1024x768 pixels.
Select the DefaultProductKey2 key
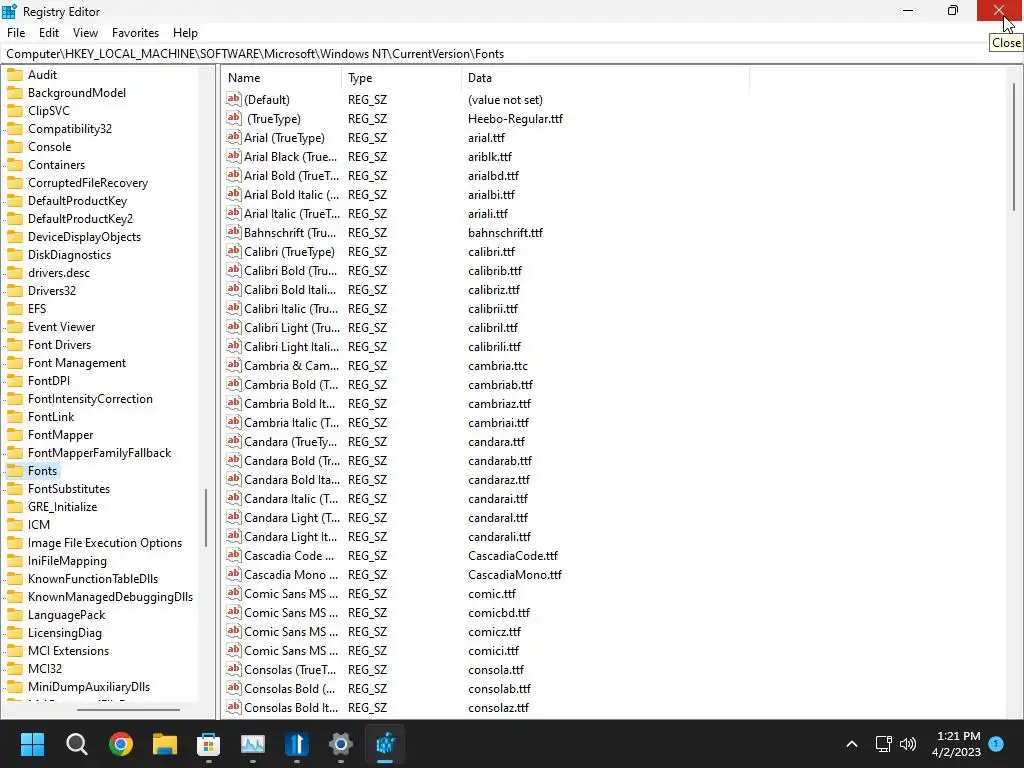pos(80,219)
